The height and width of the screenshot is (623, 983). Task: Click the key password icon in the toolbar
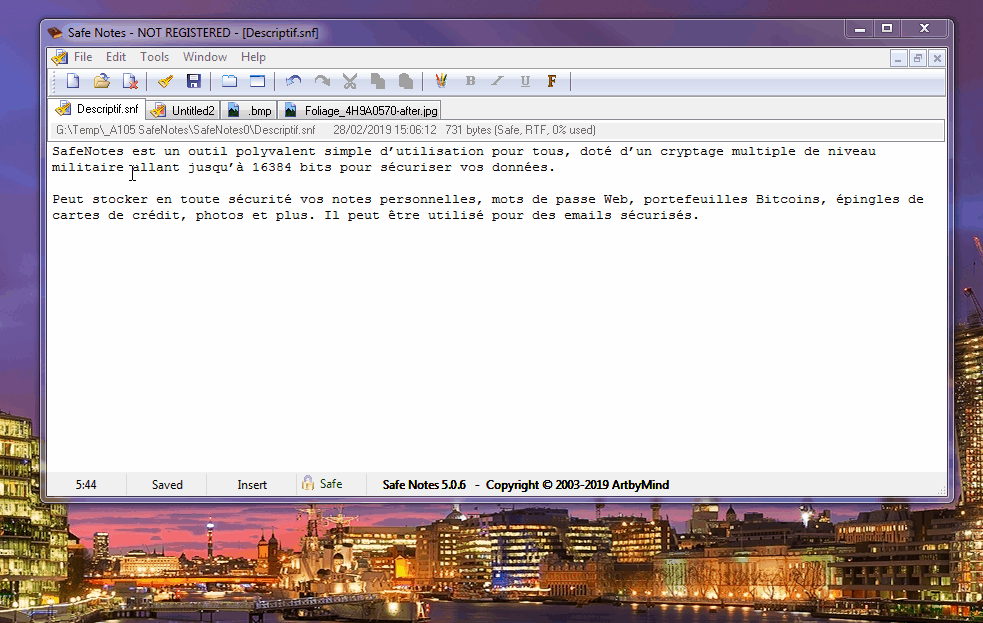pyautogui.click(x=166, y=81)
